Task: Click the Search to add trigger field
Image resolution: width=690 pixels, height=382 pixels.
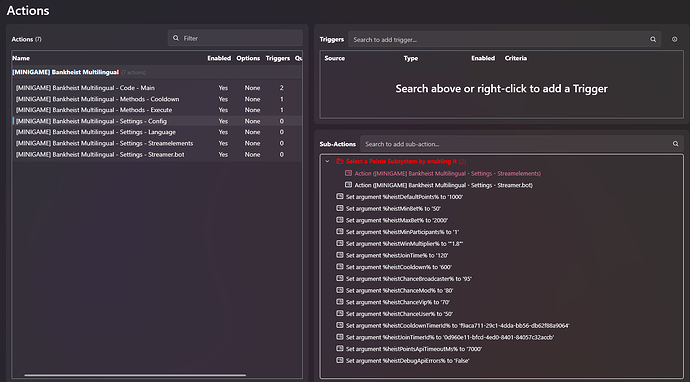Action: click(504, 40)
